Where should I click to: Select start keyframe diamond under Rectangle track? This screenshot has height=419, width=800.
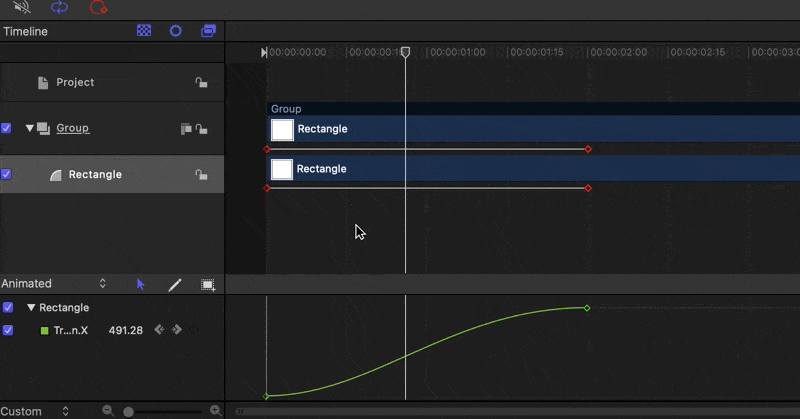pos(267,188)
